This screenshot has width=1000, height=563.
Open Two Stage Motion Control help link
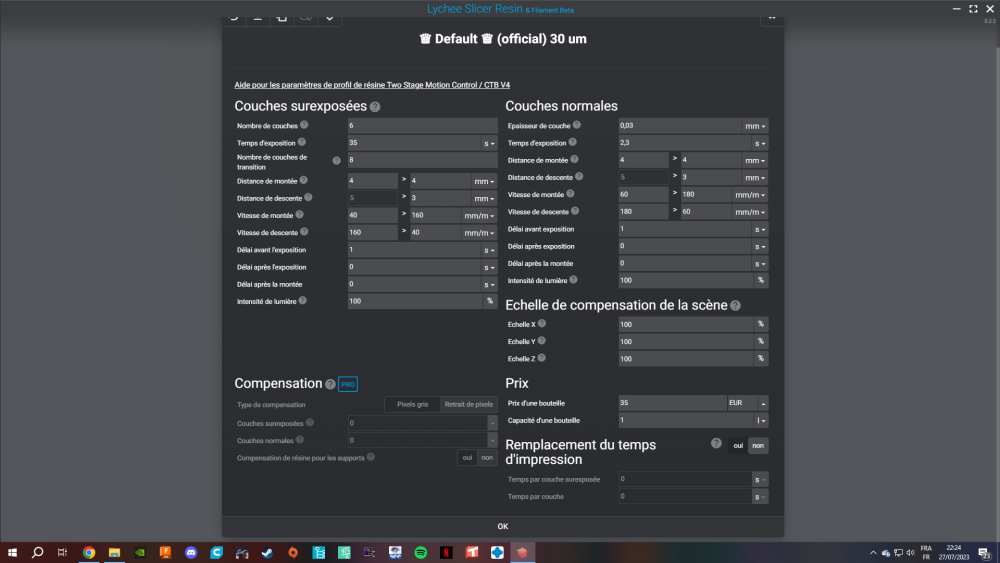372,85
